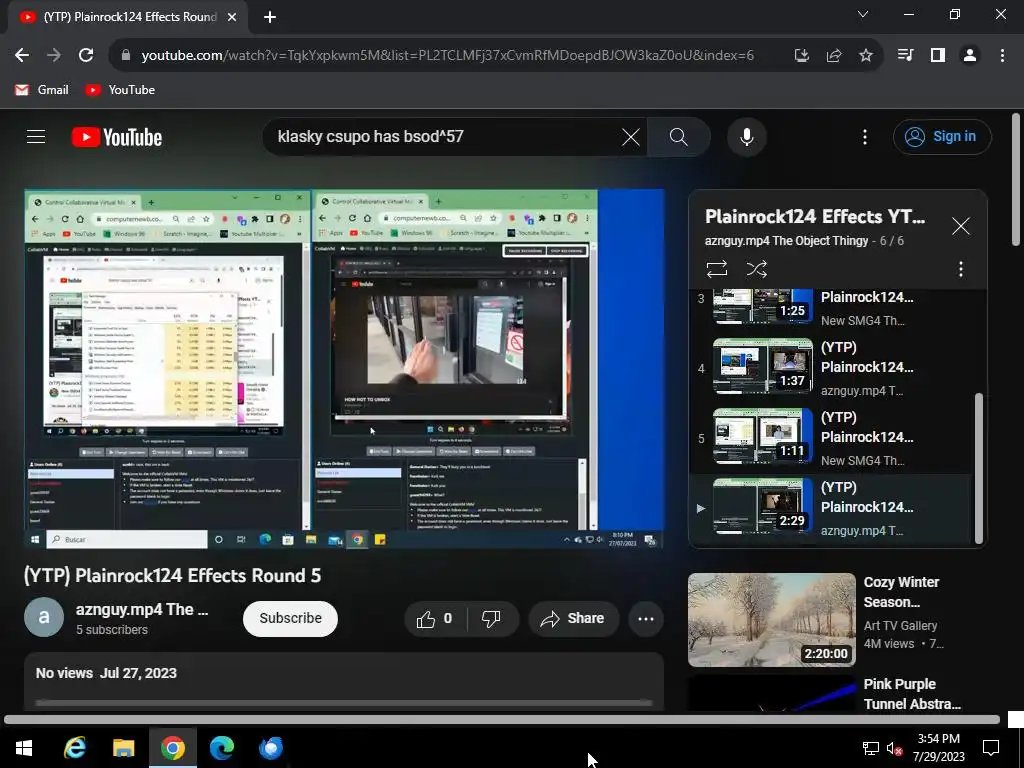
Task: Like the video with thumbs up
Action: tap(436, 618)
